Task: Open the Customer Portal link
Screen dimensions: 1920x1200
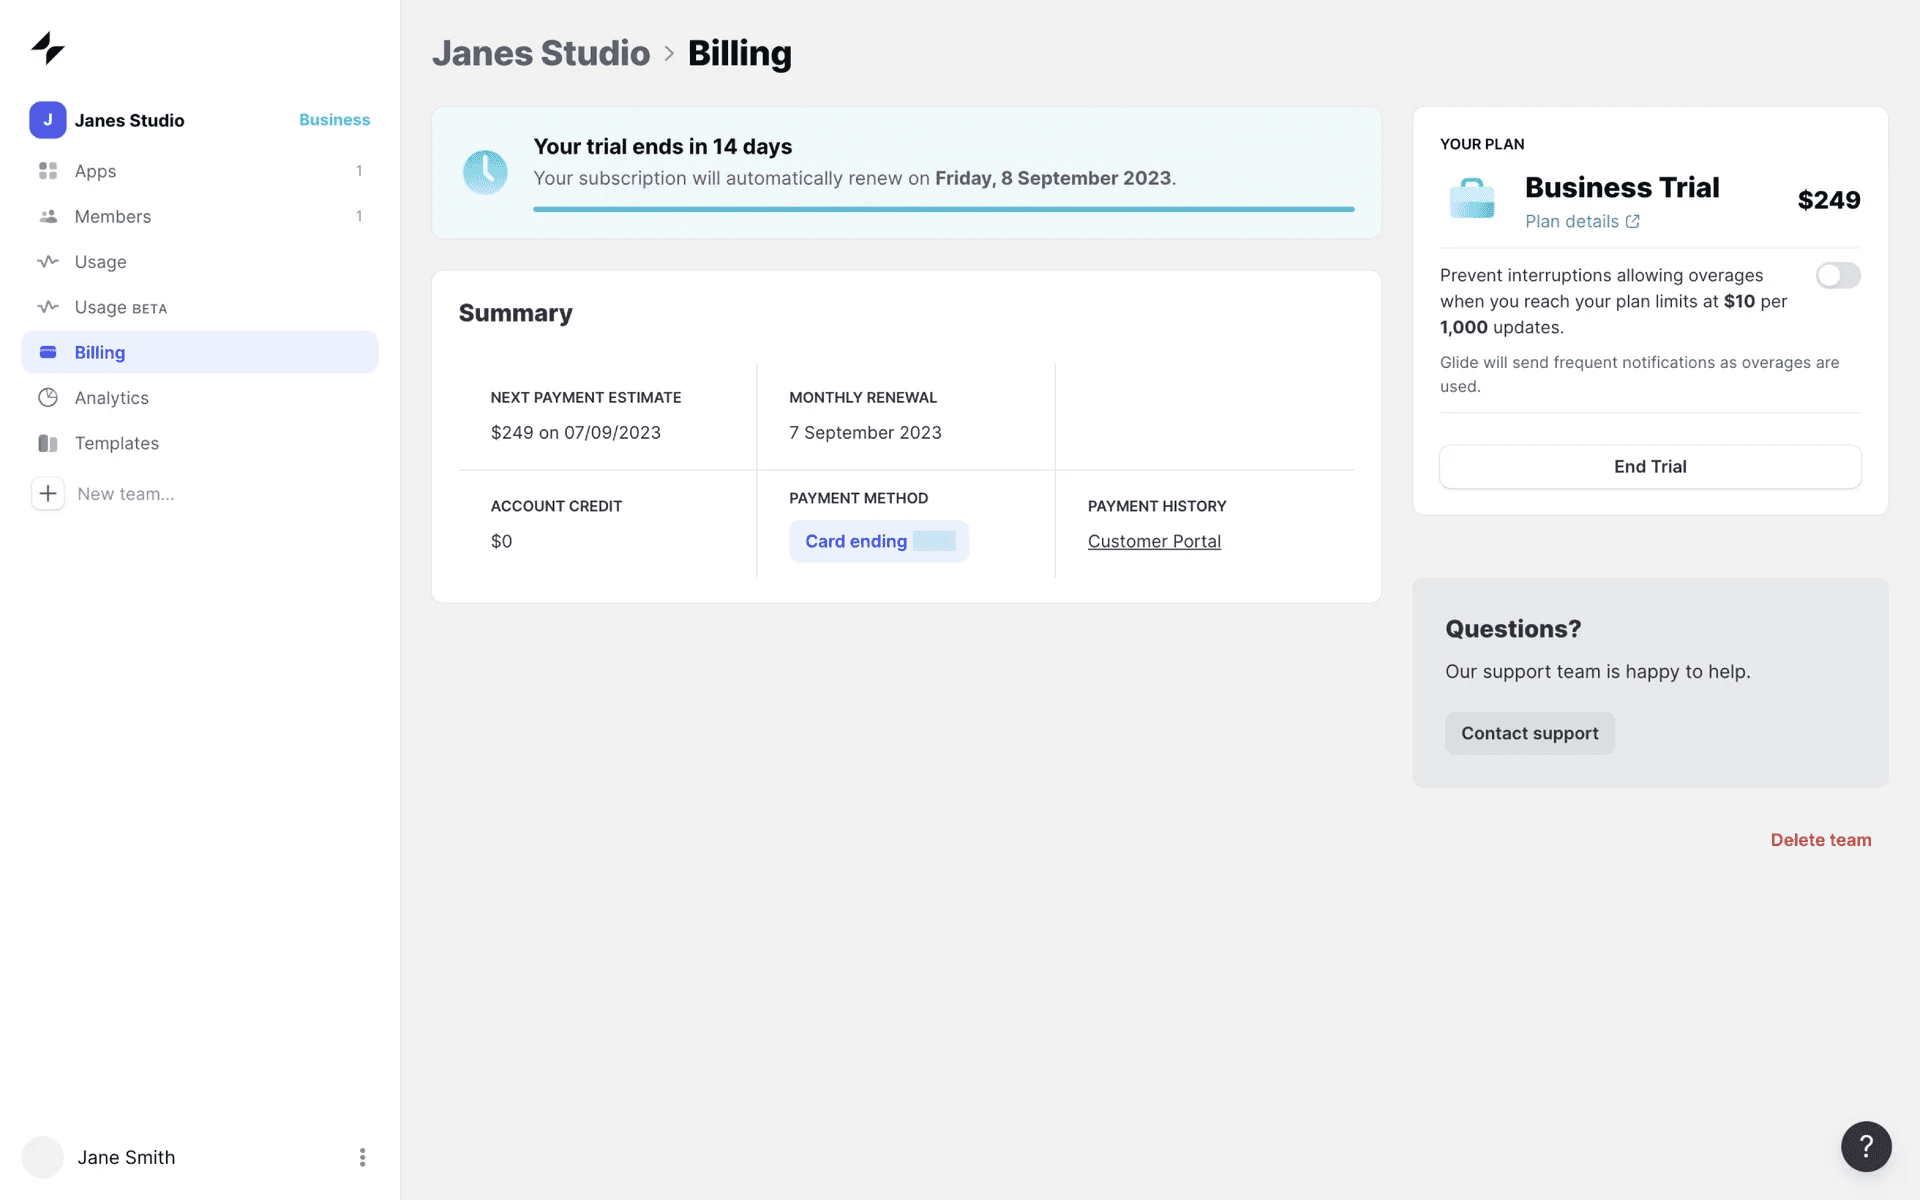Action: point(1154,541)
